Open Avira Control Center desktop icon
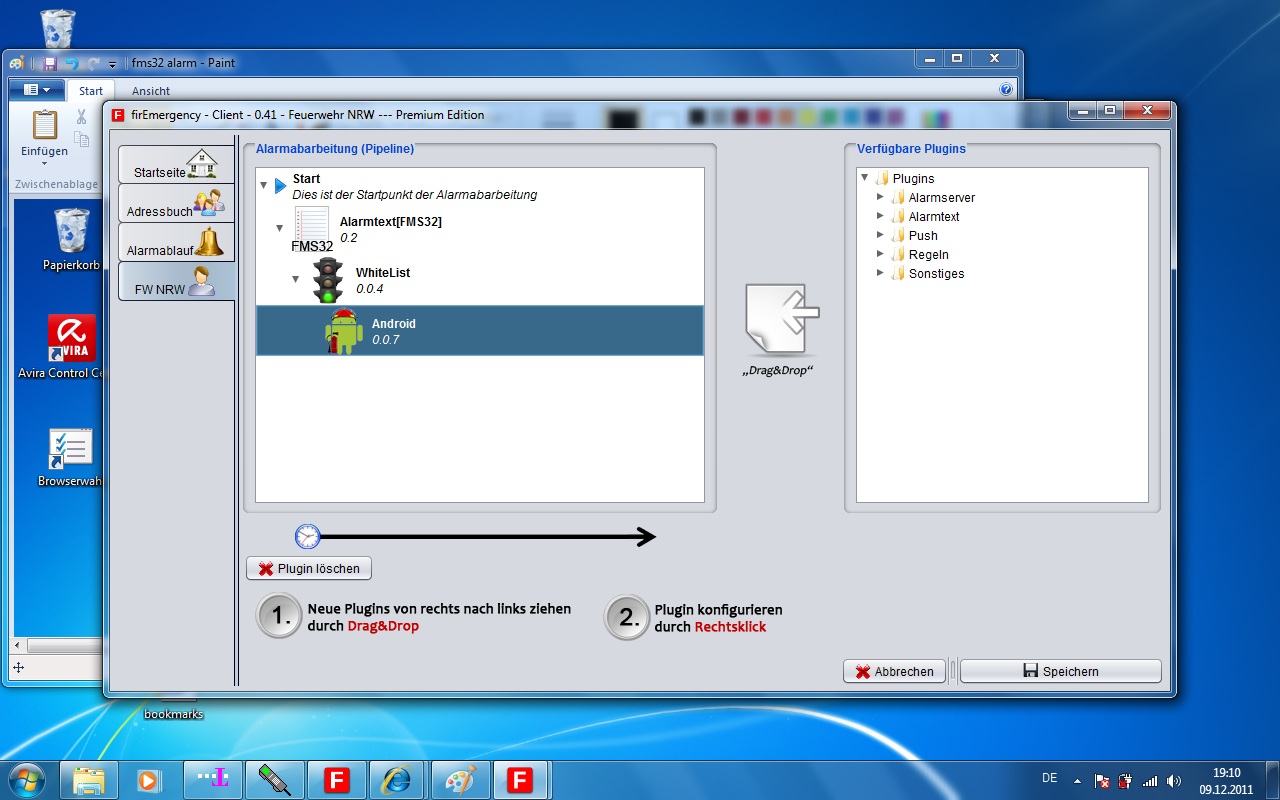 click(71, 340)
